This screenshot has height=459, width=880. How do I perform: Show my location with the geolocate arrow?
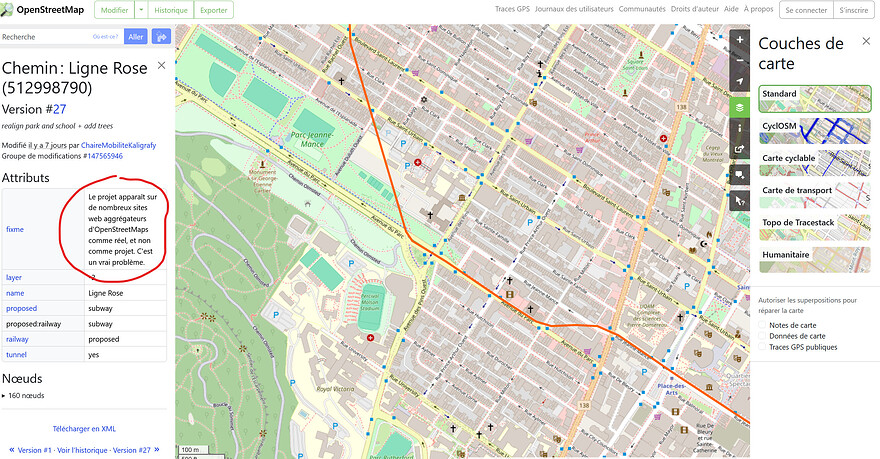(740, 81)
